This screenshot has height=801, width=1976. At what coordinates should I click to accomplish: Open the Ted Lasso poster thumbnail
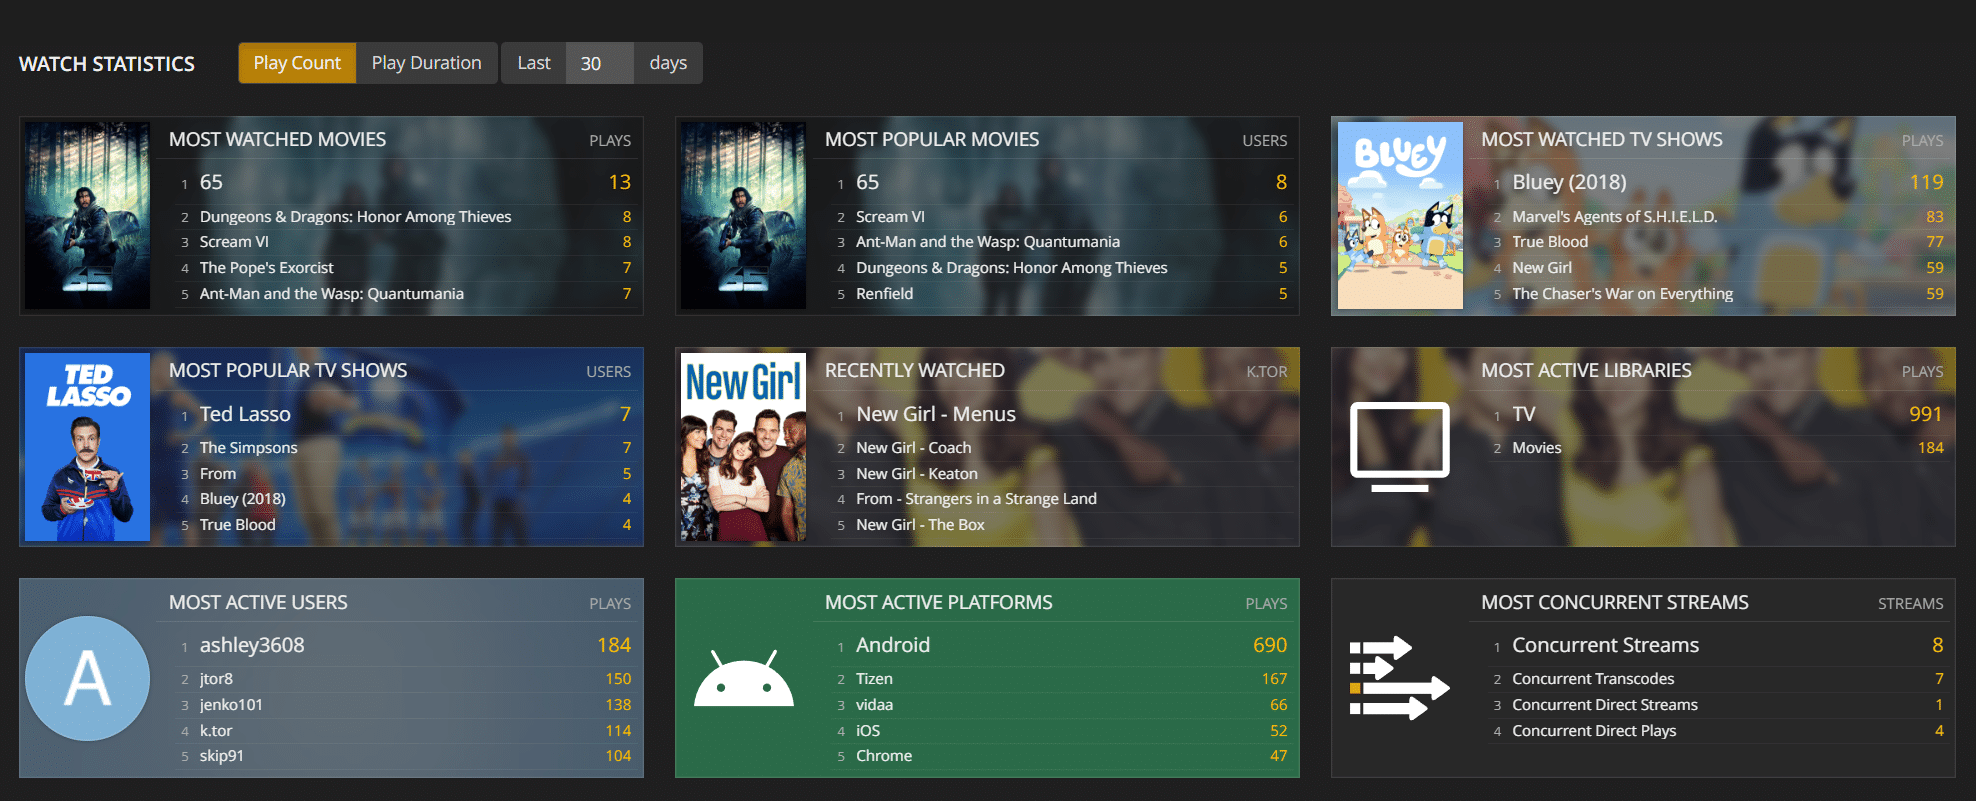[87, 447]
